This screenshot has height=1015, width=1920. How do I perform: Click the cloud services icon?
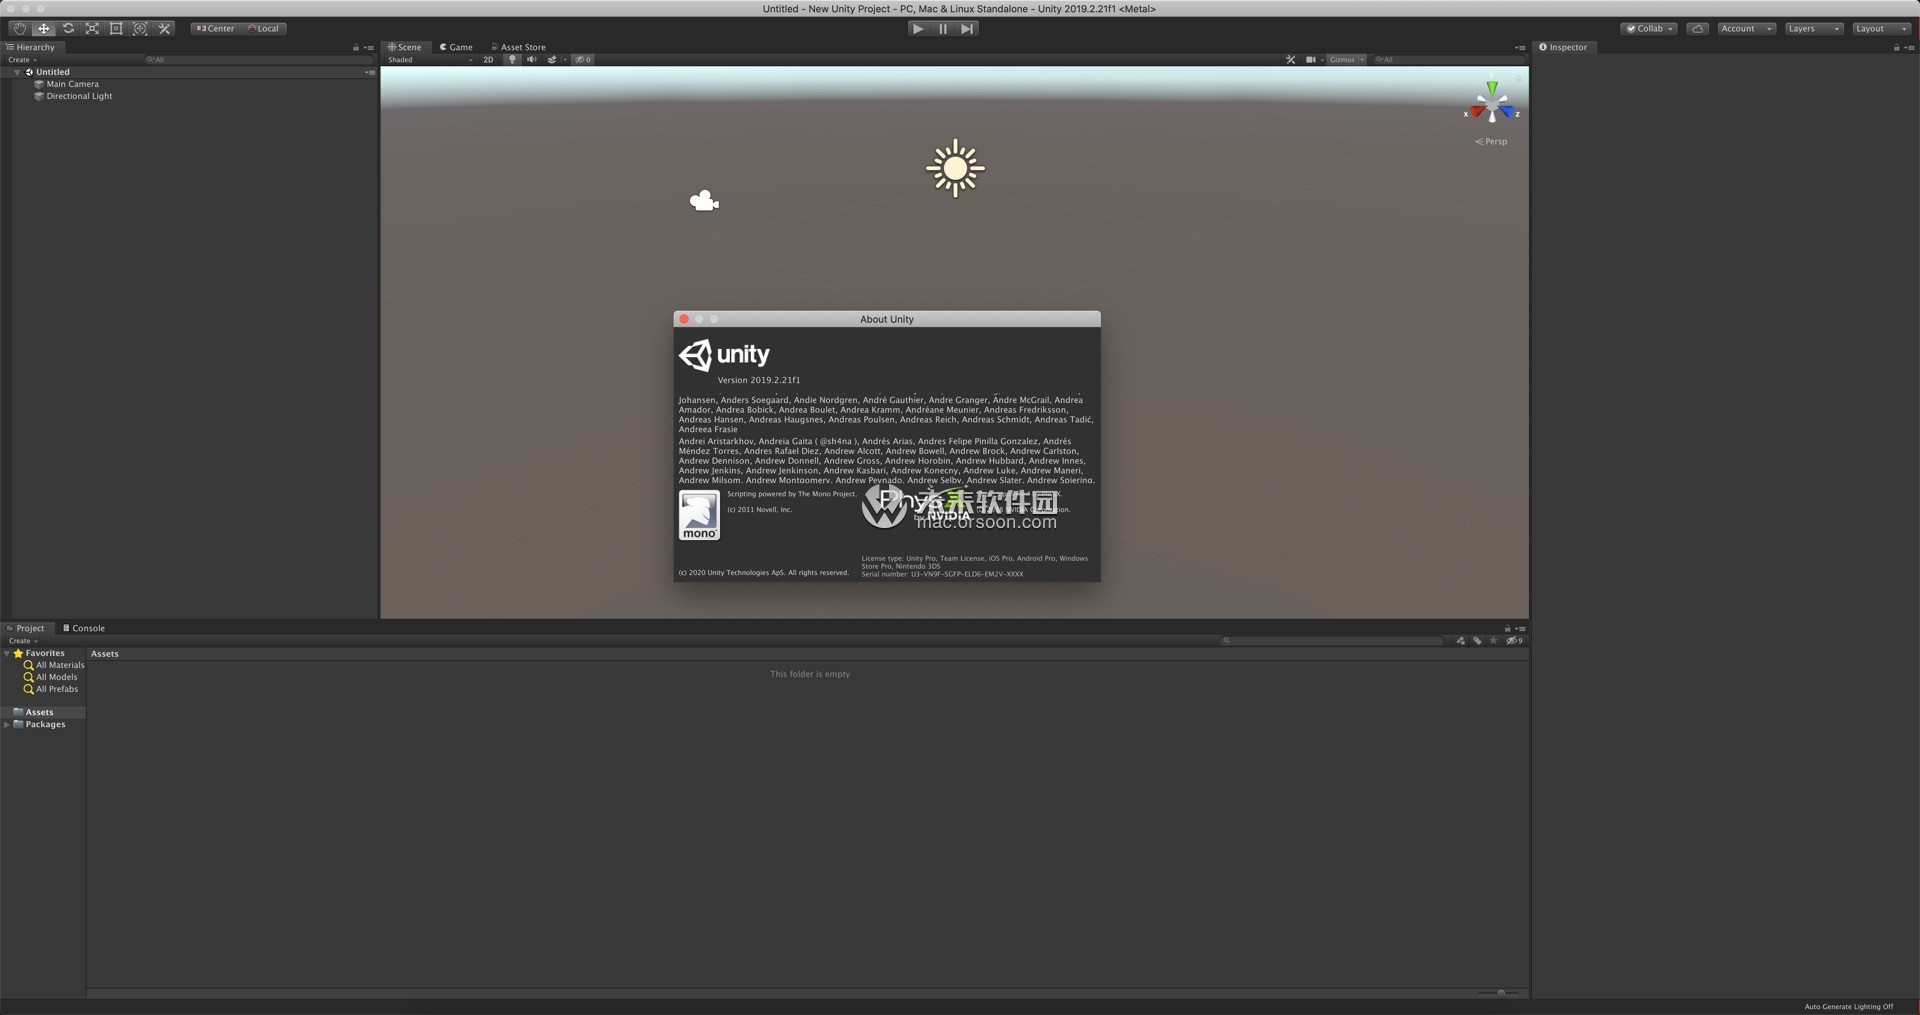(x=1697, y=29)
